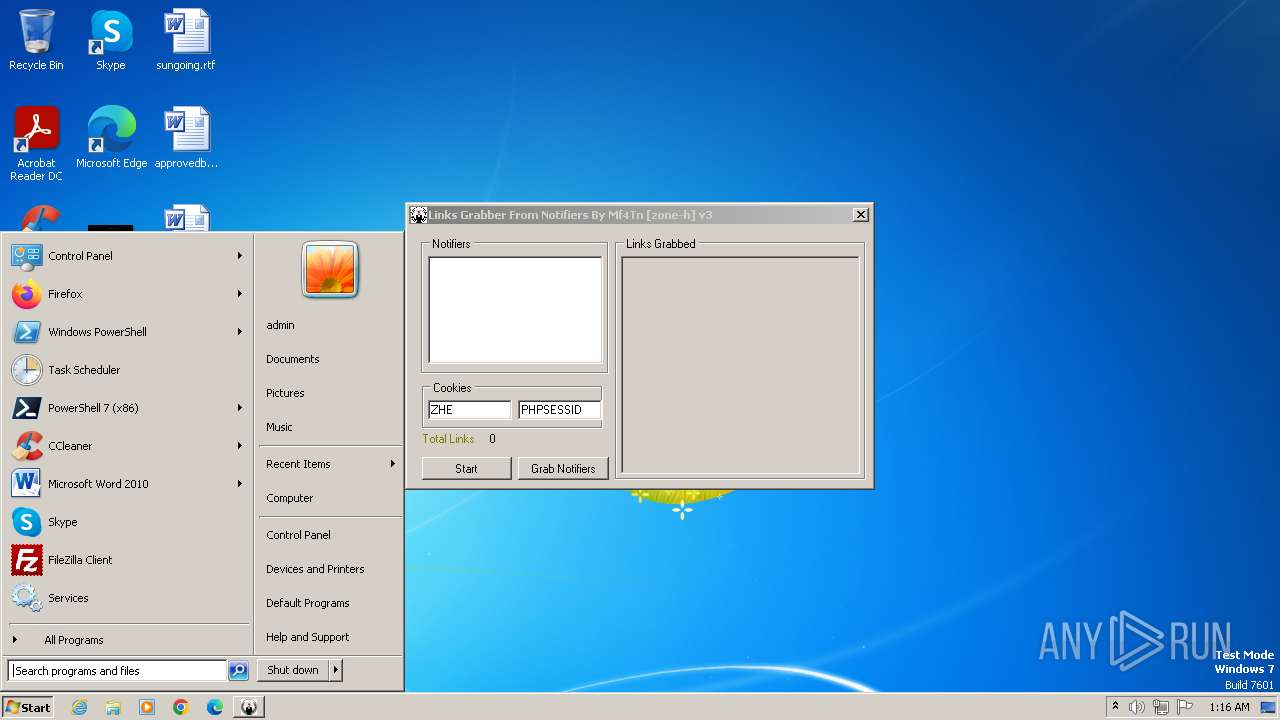Click the Services gear icon
Viewport: 1280px width, 720px height.
[27, 598]
